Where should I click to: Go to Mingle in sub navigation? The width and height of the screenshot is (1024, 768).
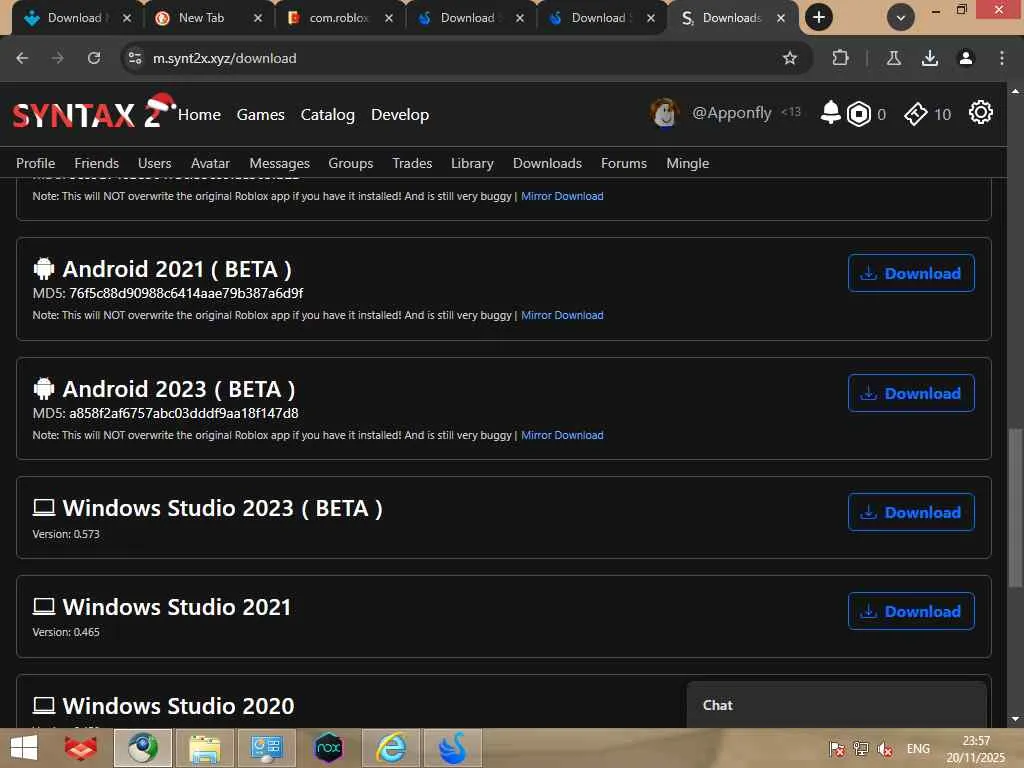tap(688, 163)
